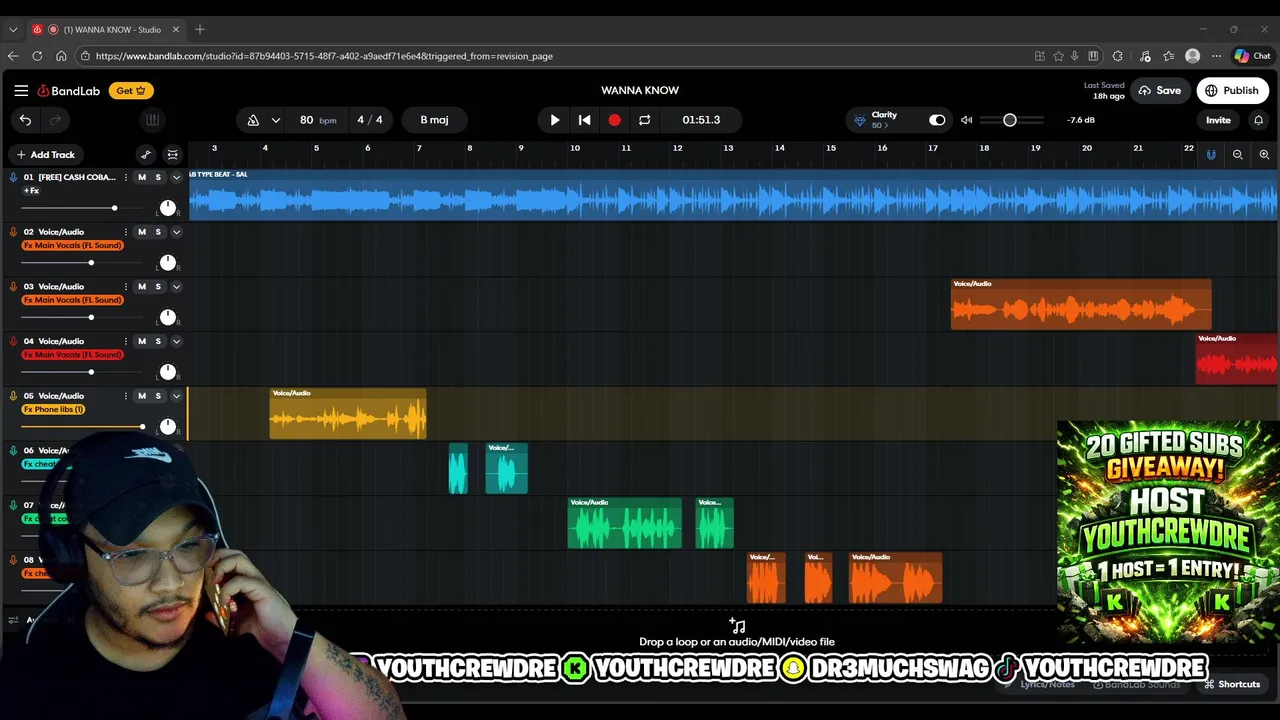Click the master volume speaker icon

coord(966,120)
